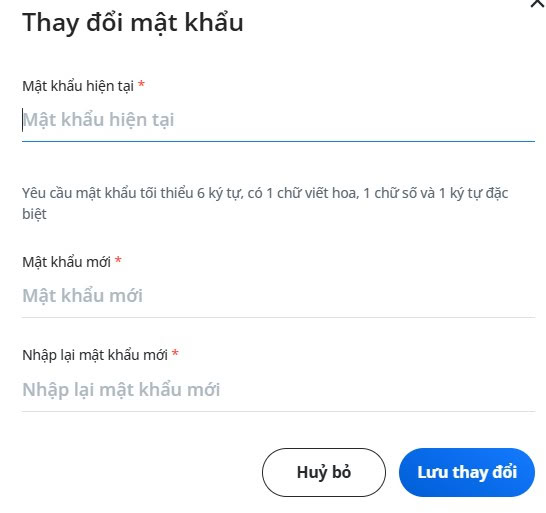Click red asterisk beside Mật khẩu hiện tại
The height and width of the screenshot is (513, 546).
[x=141, y=84]
